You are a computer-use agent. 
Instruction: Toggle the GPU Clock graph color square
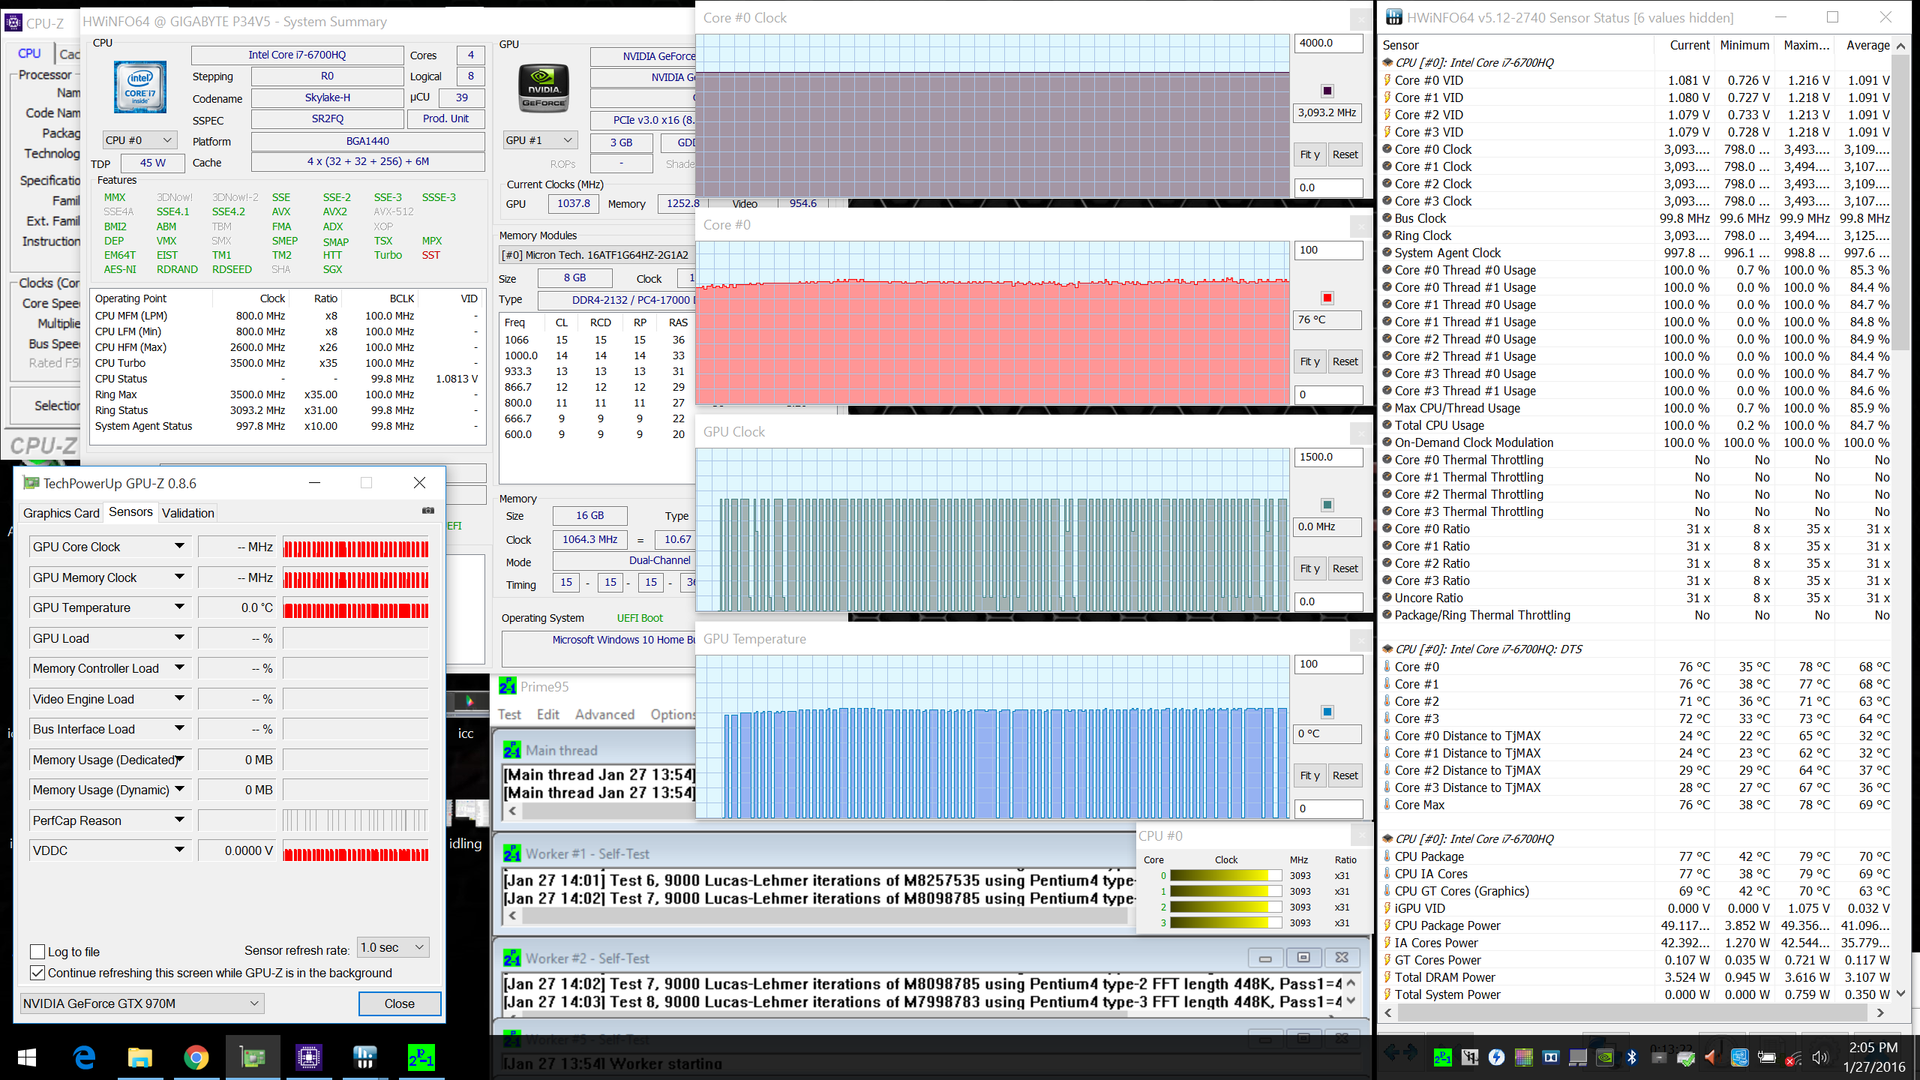[1327, 505]
